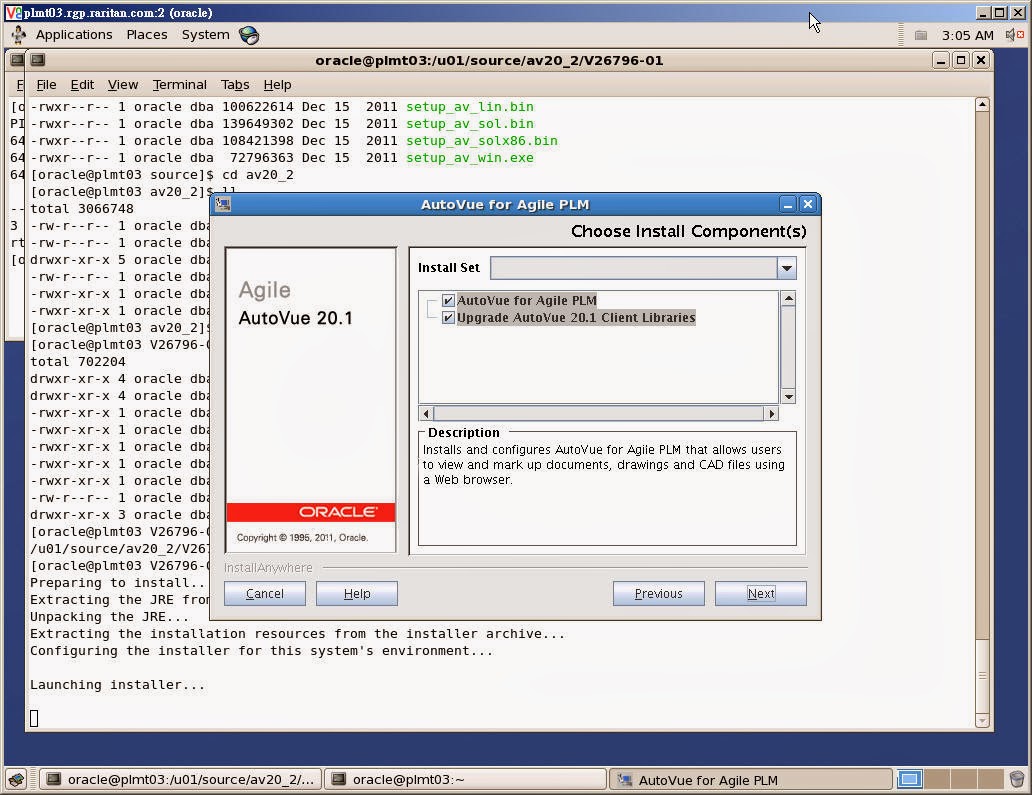Viewport: 1032px width, 795px height.
Task: Click component list scroll down arrow
Action: [788, 396]
